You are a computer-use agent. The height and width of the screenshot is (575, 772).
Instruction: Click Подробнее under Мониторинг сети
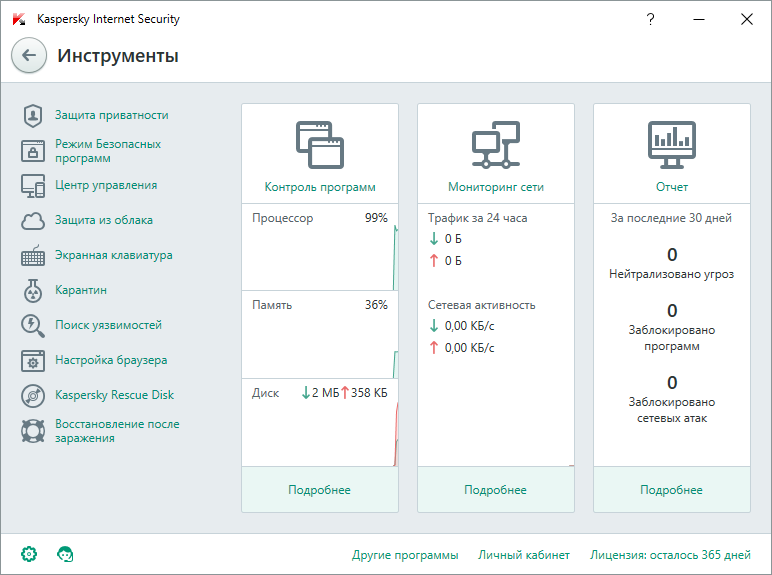[496, 490]
